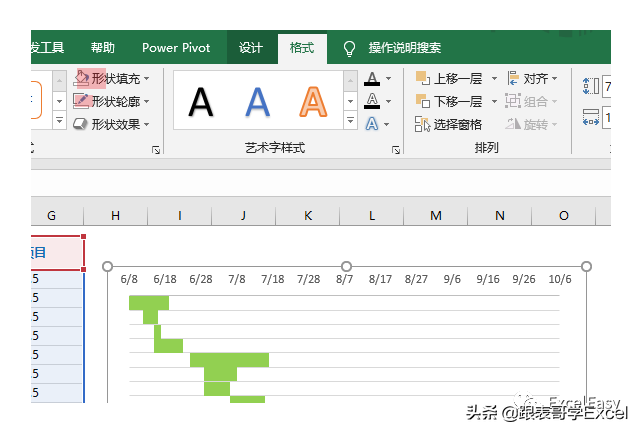Open the text fill color dropdown arrow
Image resolution: width=640 pixels, height=433 pixels.
(x=389, y=78)
